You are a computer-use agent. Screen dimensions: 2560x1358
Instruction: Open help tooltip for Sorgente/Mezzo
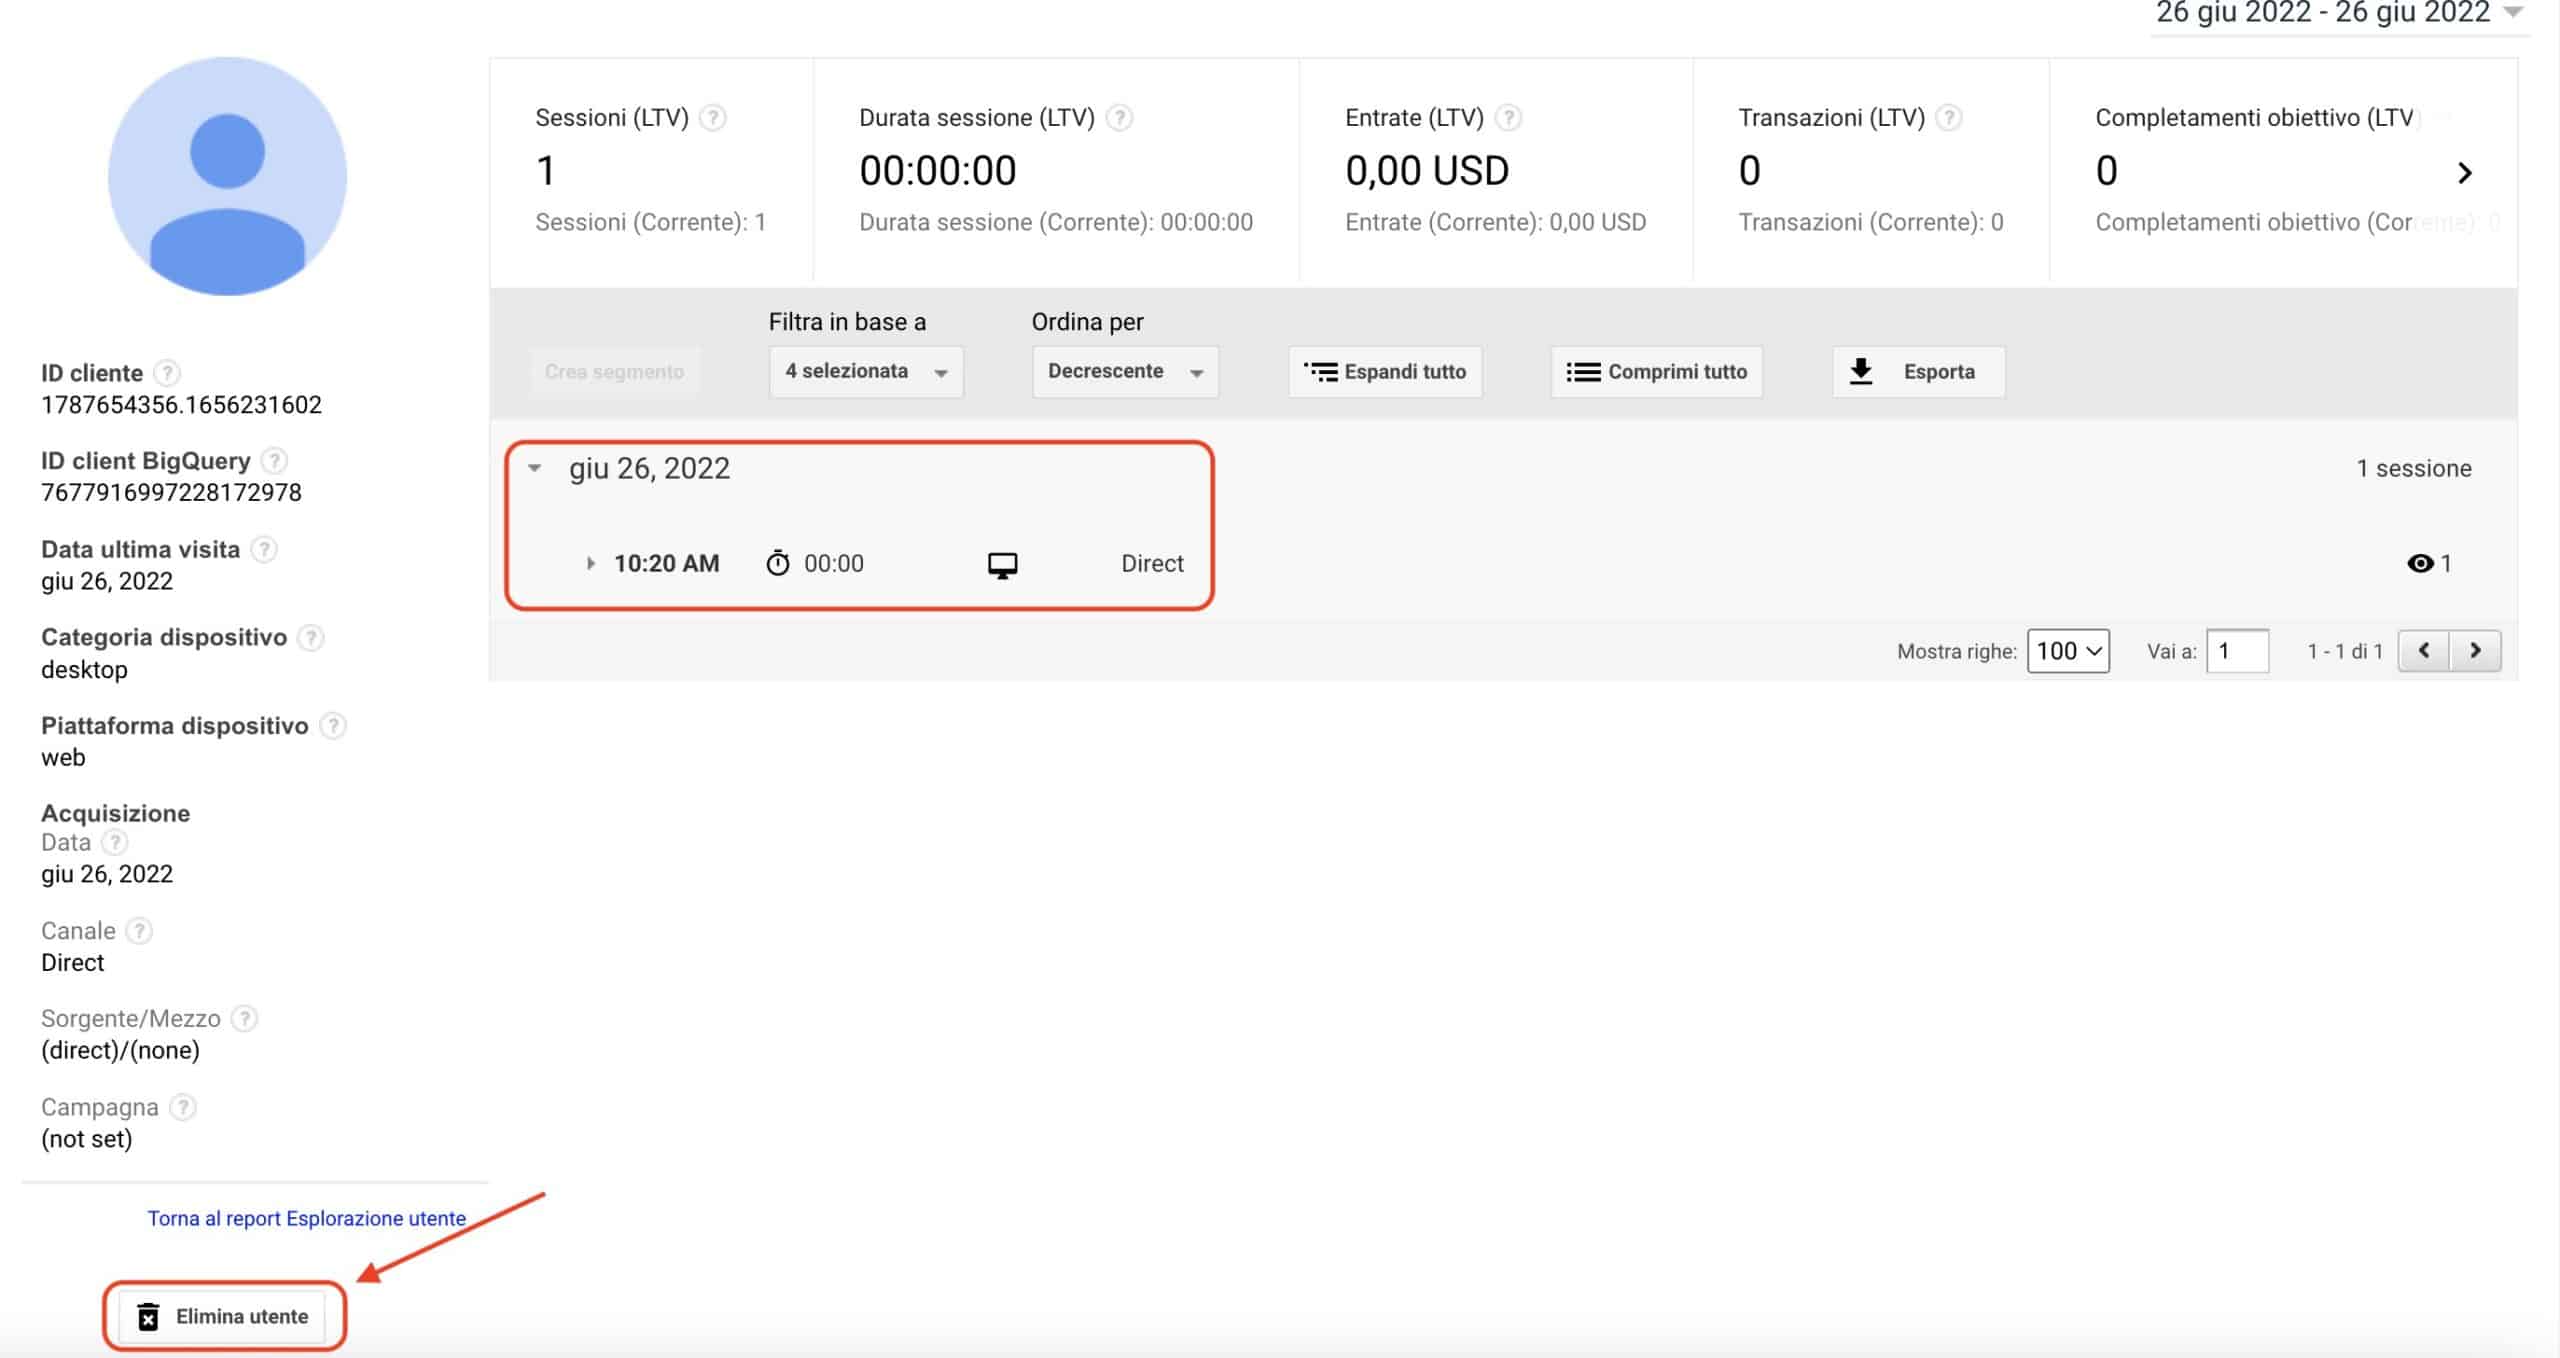coord(243,1018)
